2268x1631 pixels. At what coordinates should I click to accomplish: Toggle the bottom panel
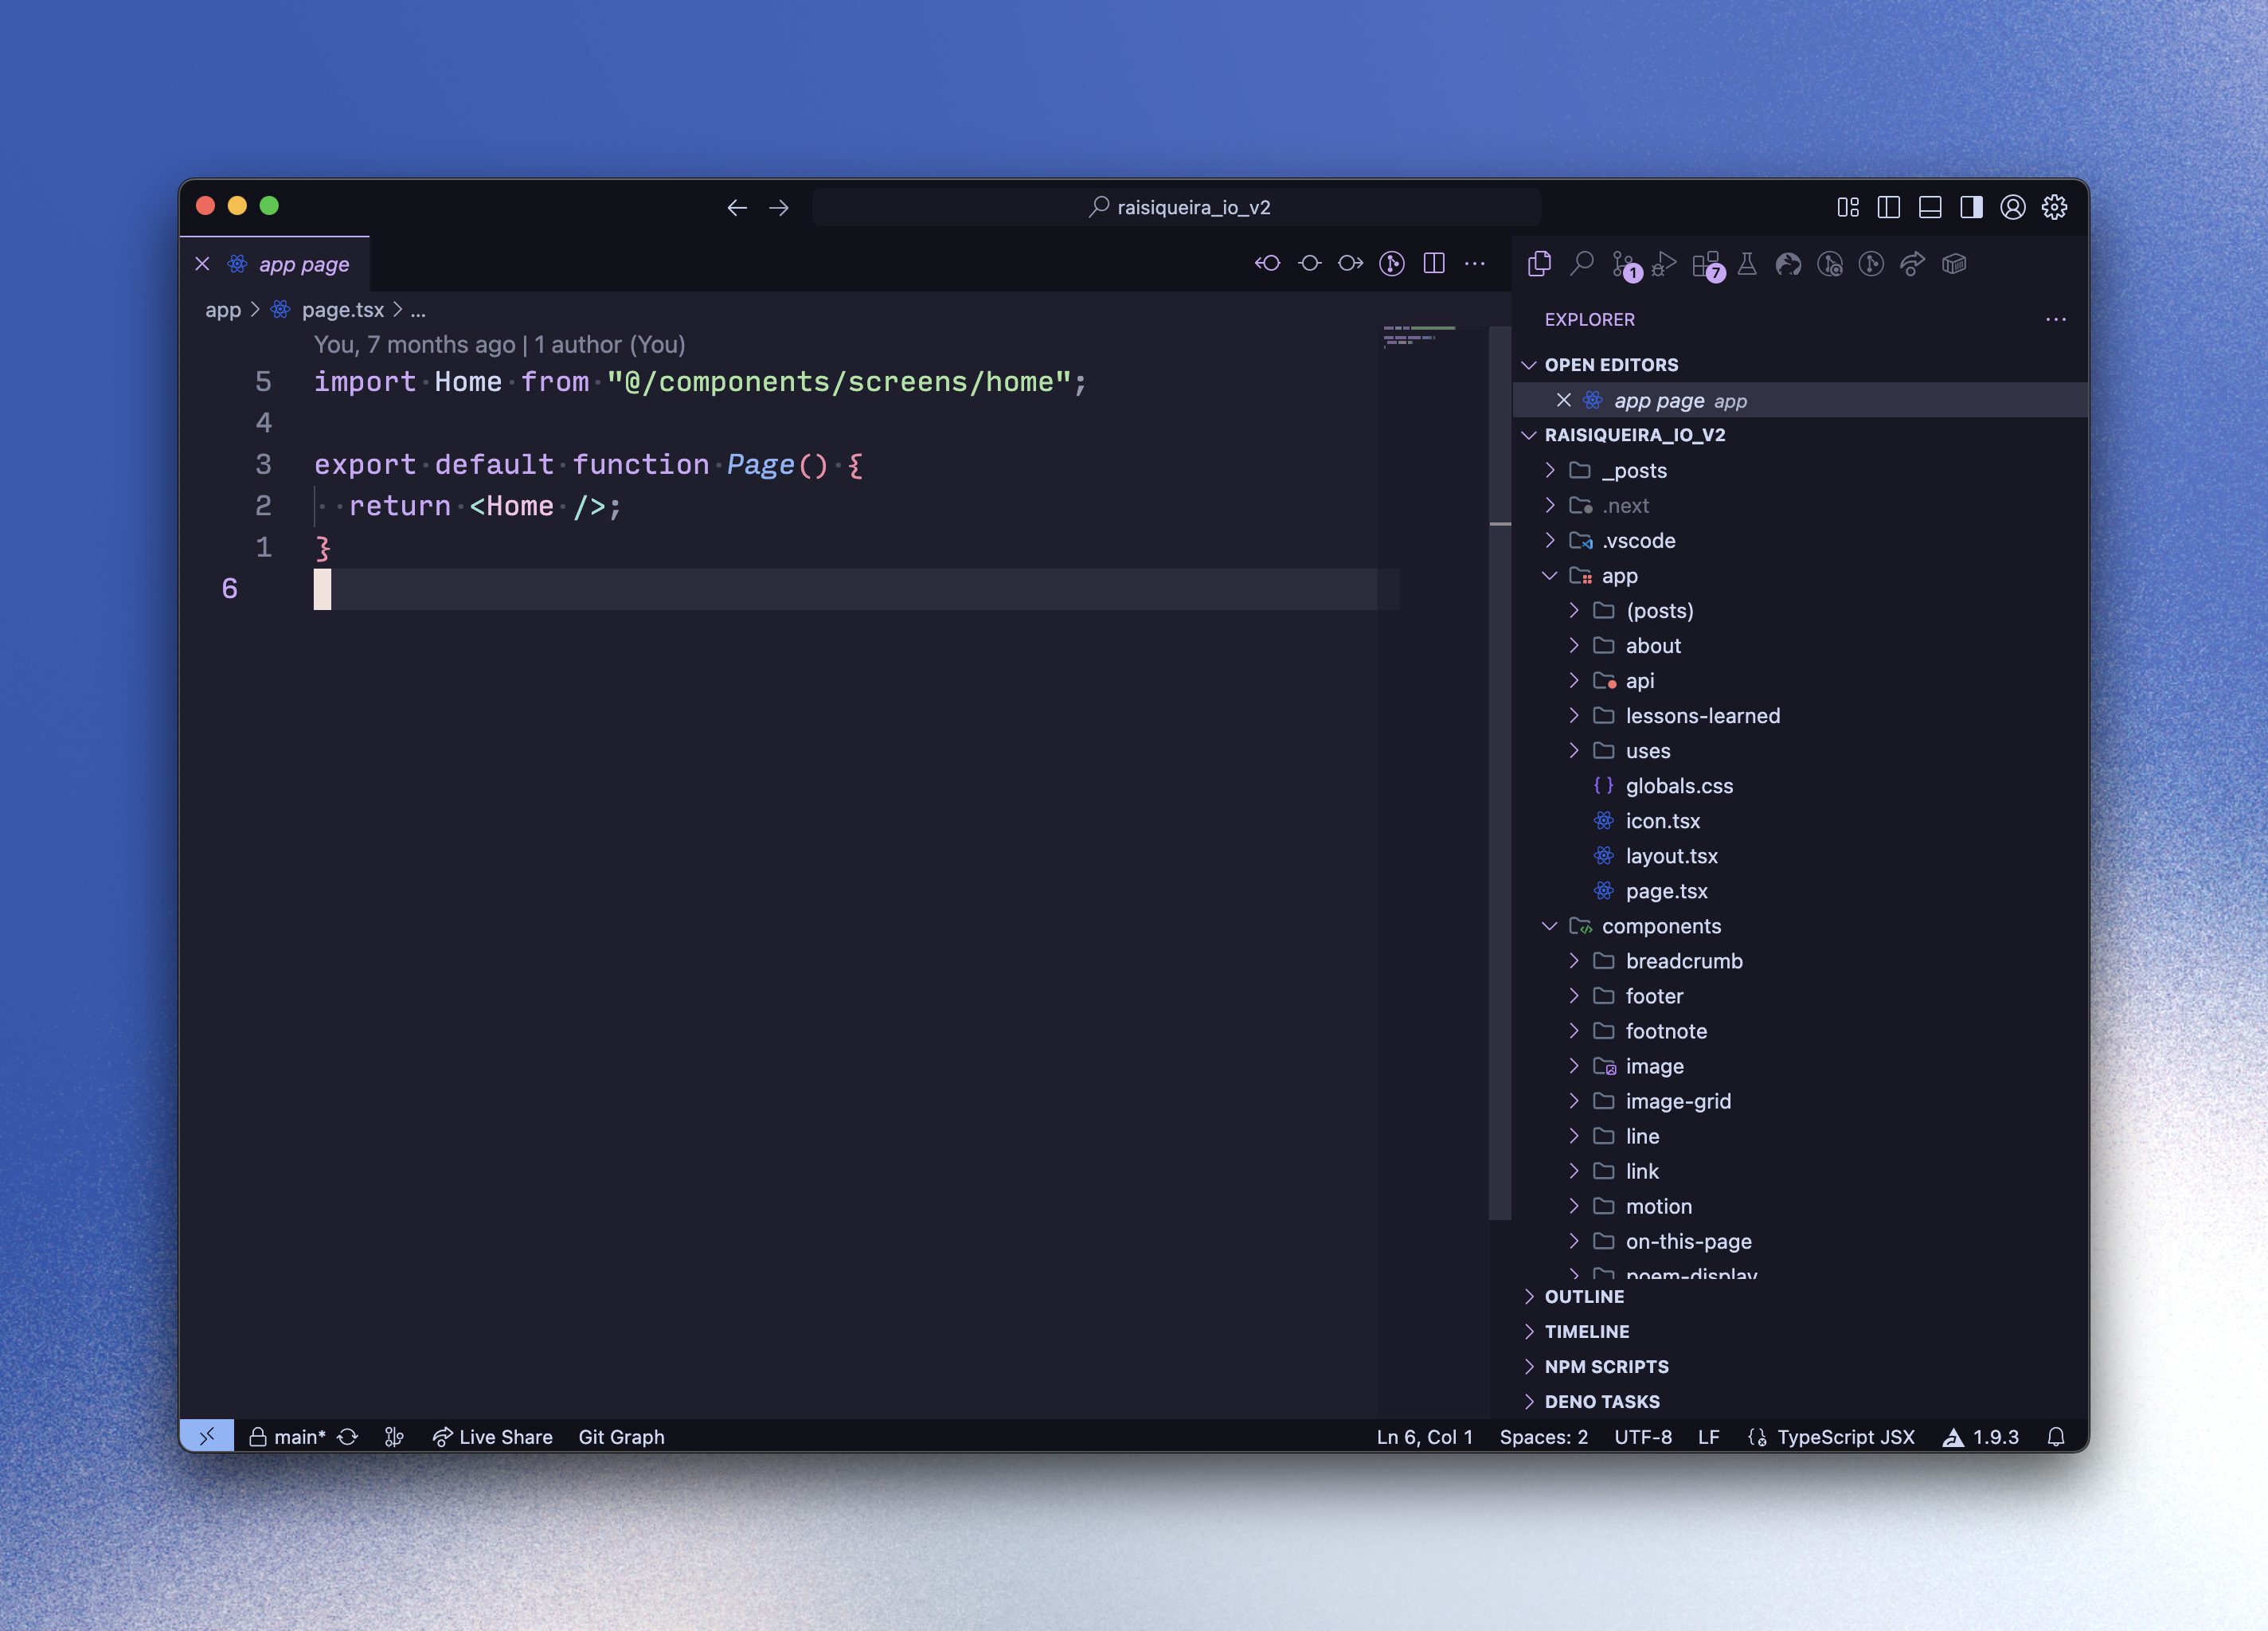point(1930,207)
